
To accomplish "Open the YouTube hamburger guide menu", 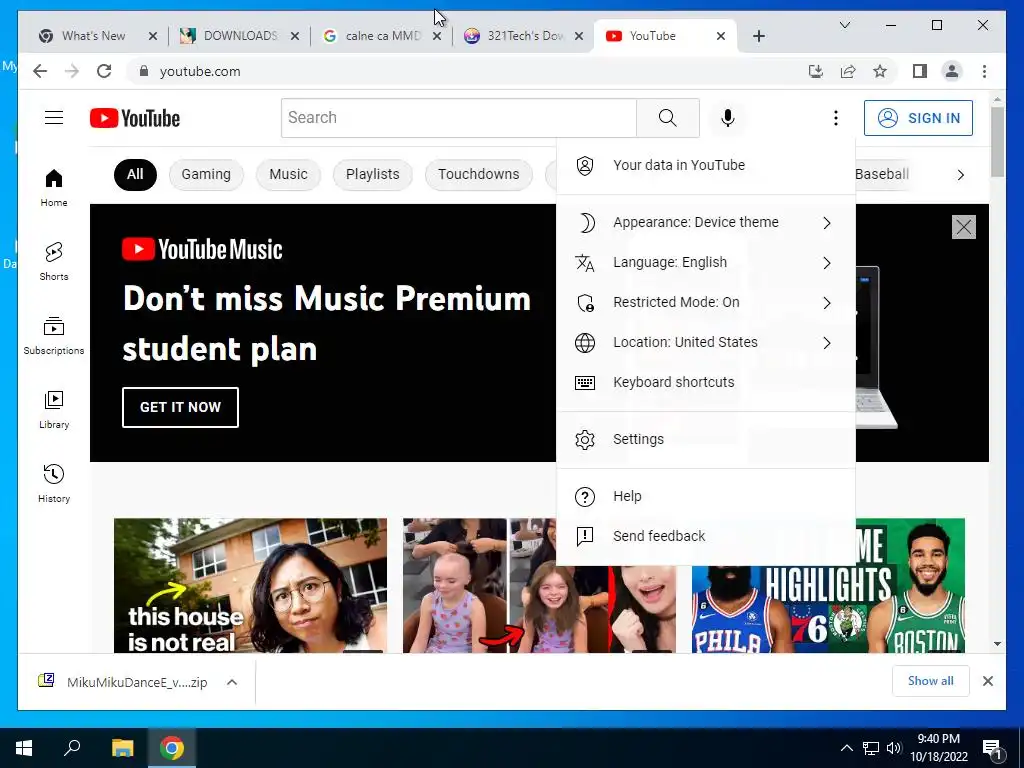I will [x=54, y=118].
